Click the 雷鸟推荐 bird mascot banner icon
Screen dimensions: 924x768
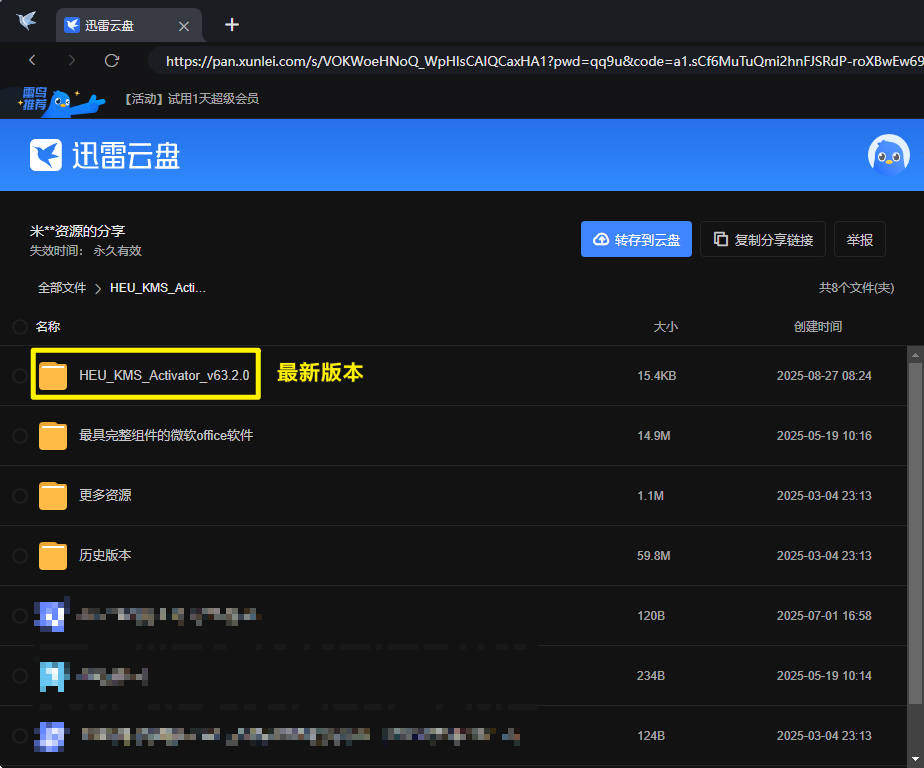pos(61,102)
